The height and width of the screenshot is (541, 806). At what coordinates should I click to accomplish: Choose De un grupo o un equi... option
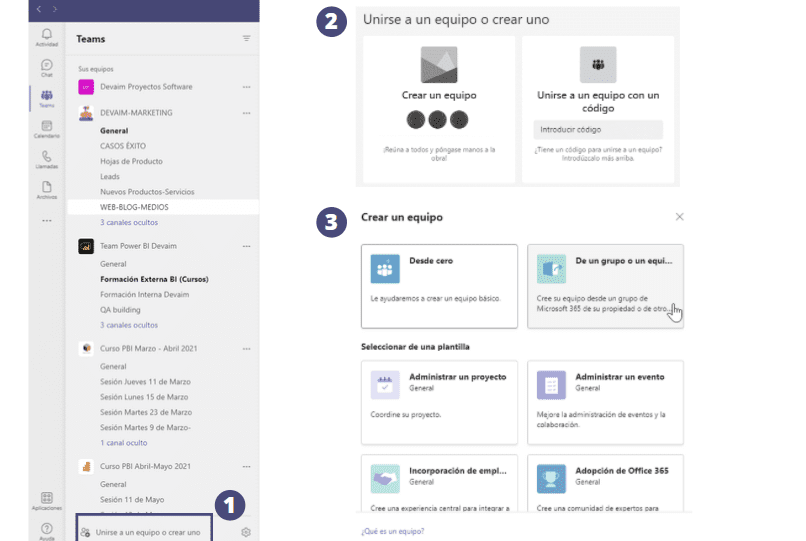(x=606, y=286)
